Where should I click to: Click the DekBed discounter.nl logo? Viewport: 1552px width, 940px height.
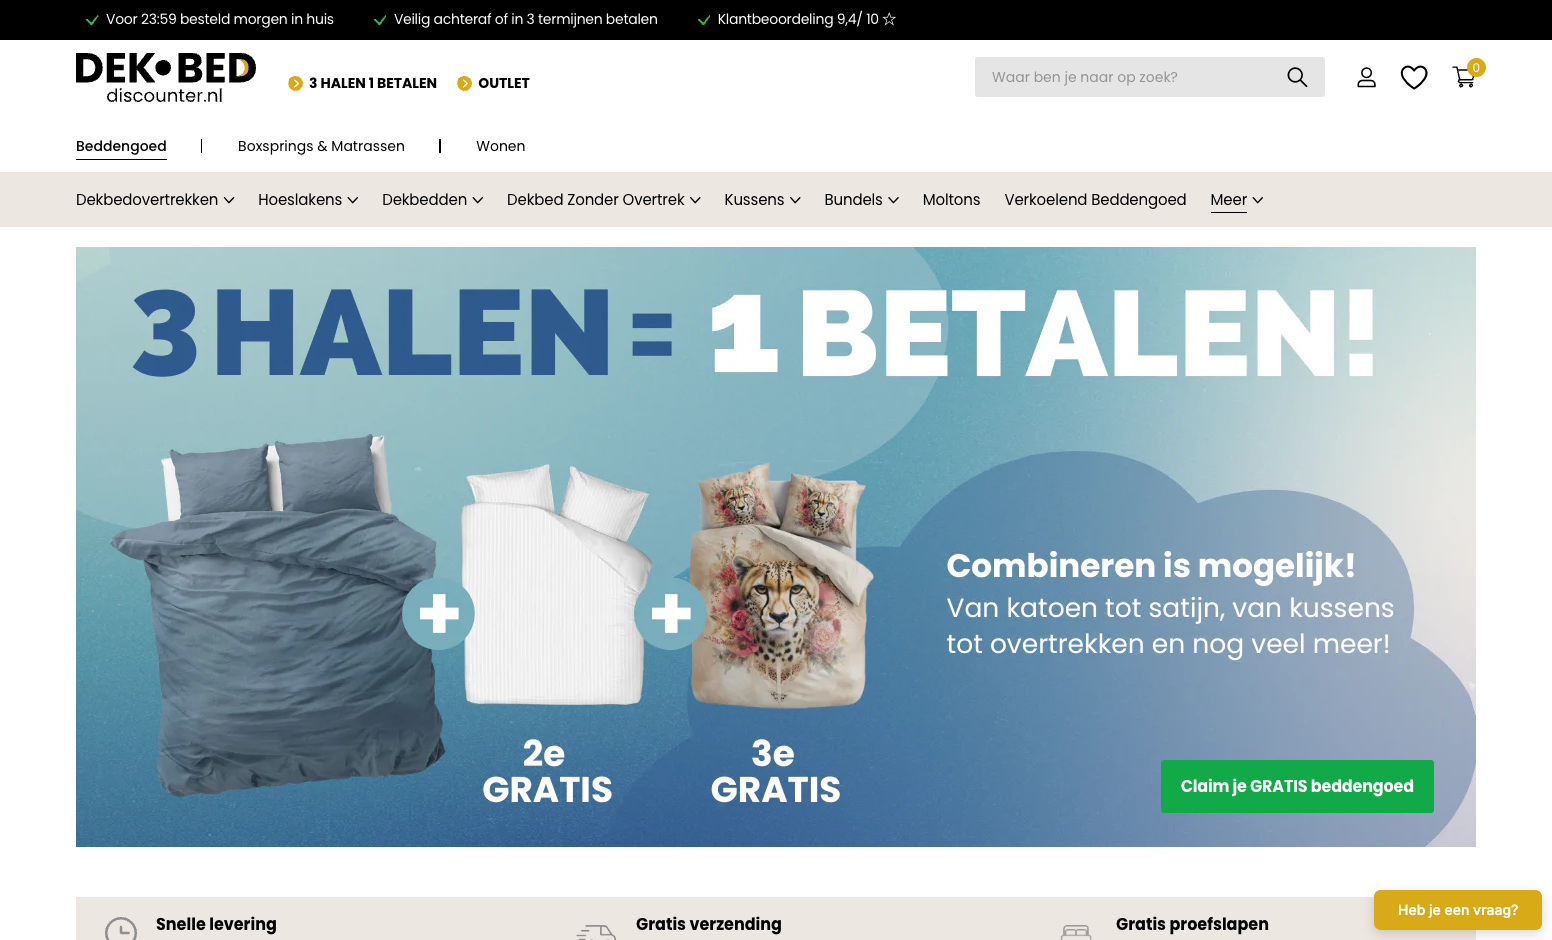click(166, 78)
